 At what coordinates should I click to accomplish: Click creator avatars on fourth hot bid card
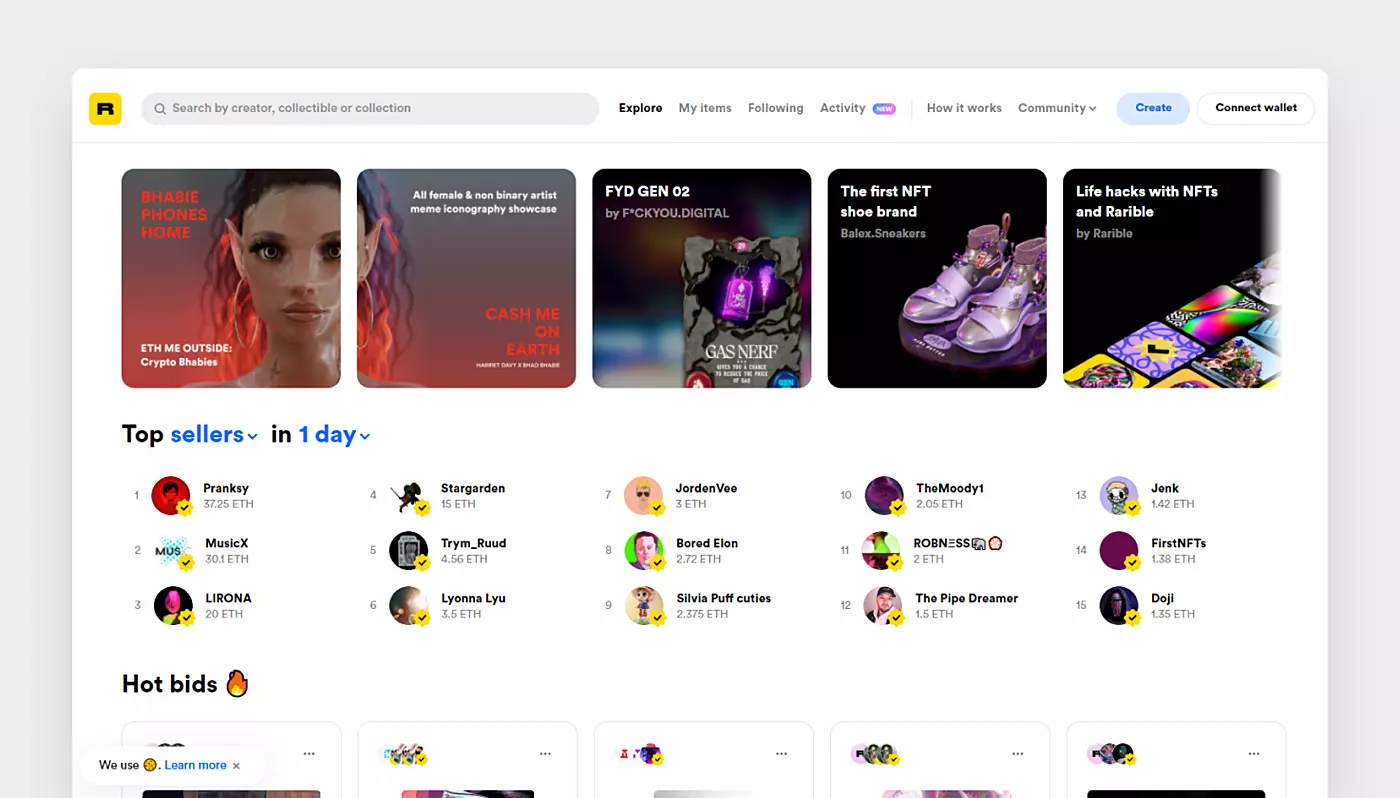point(875,754)
